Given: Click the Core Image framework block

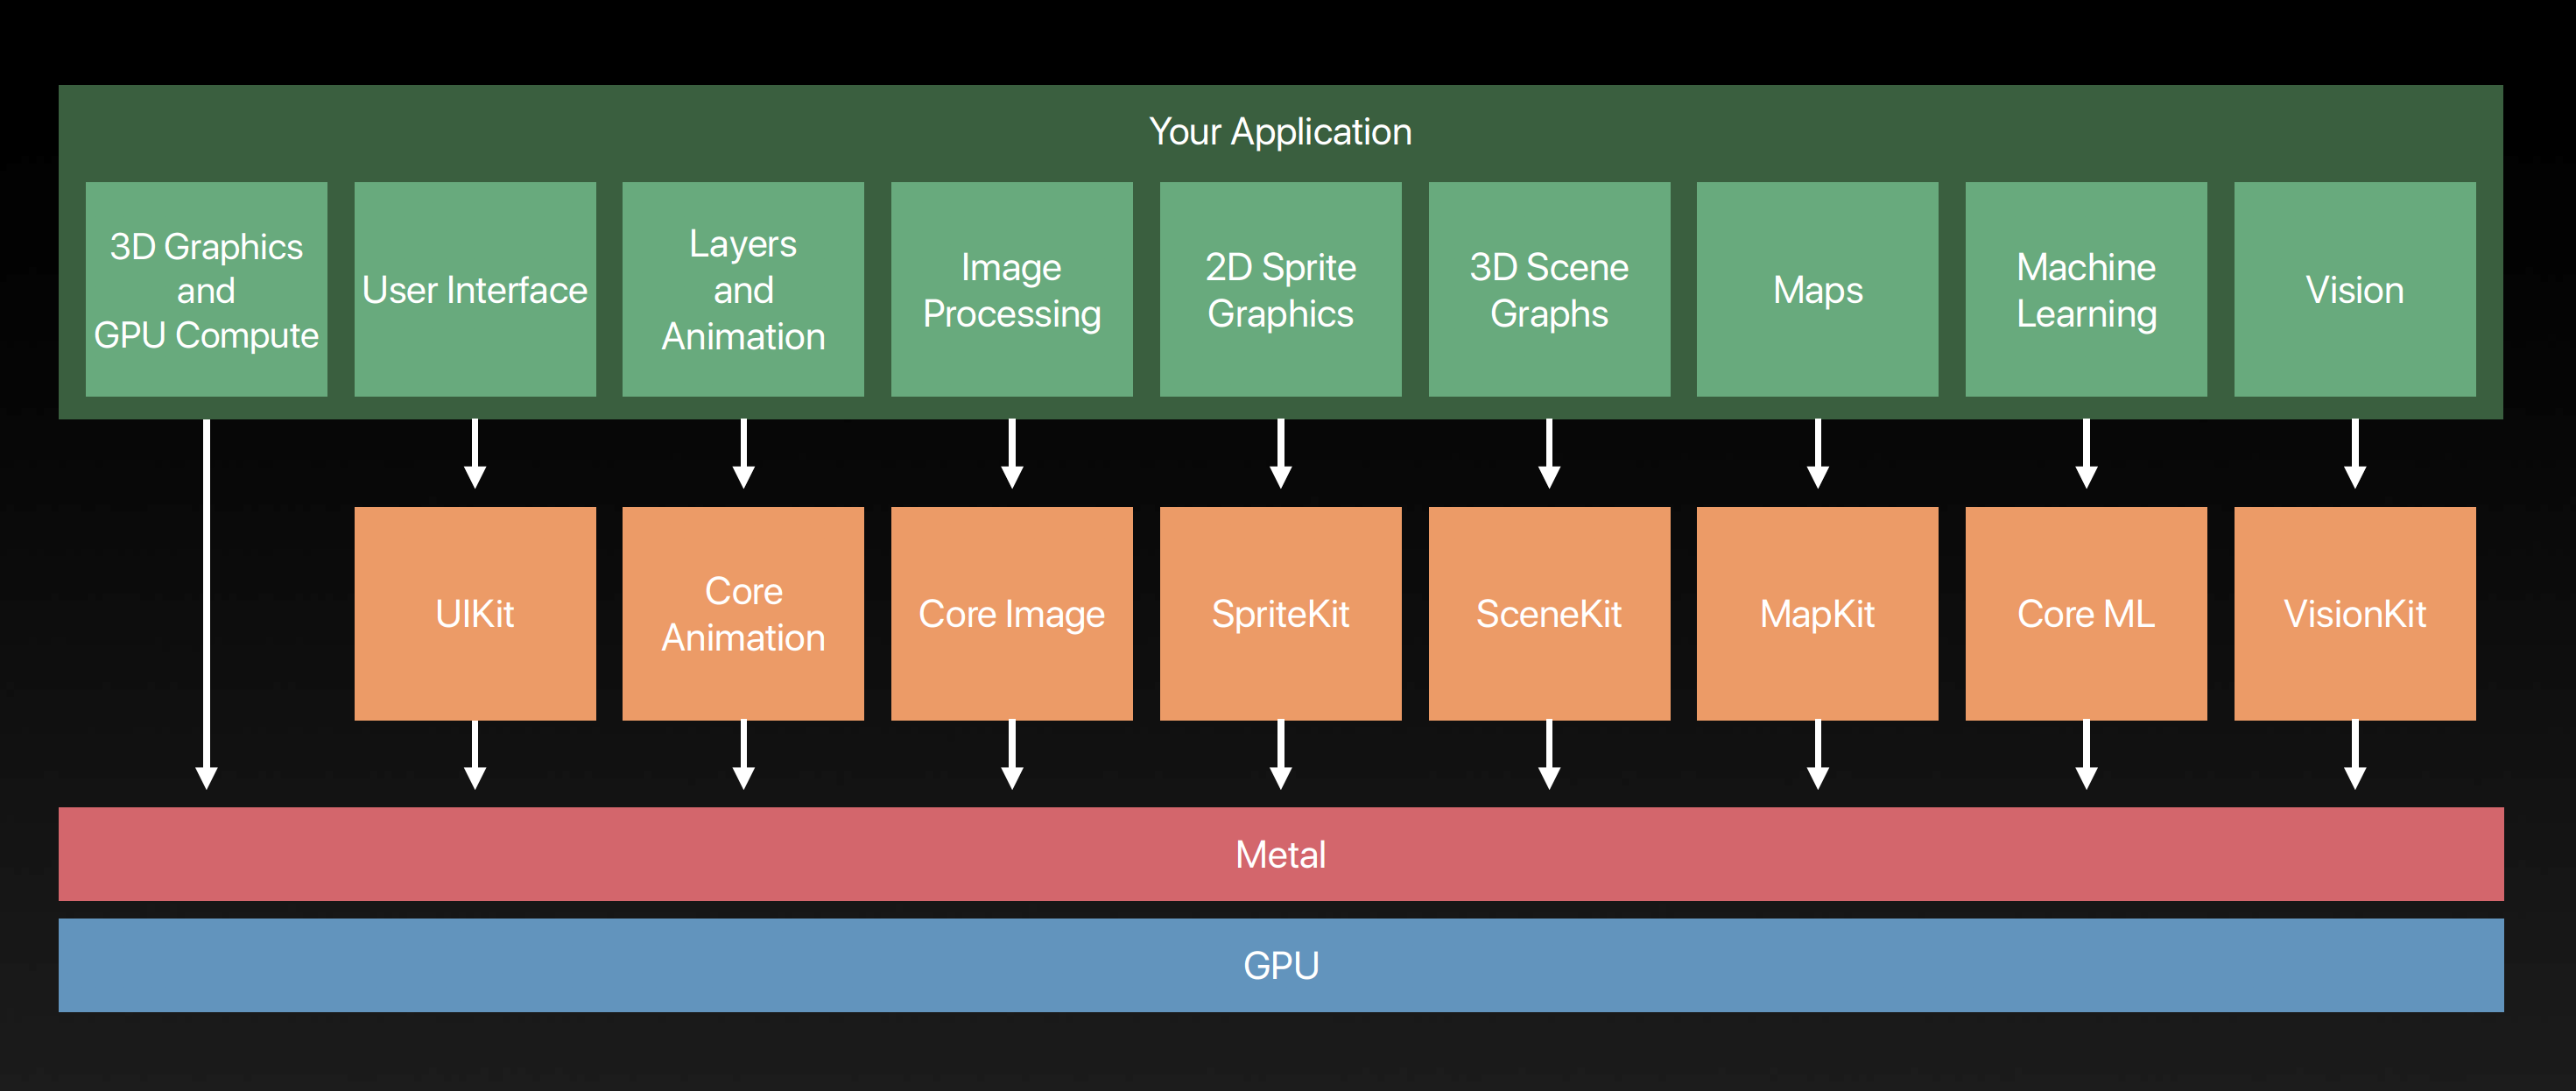Looking at the screenshot, I should [1011, 613].
